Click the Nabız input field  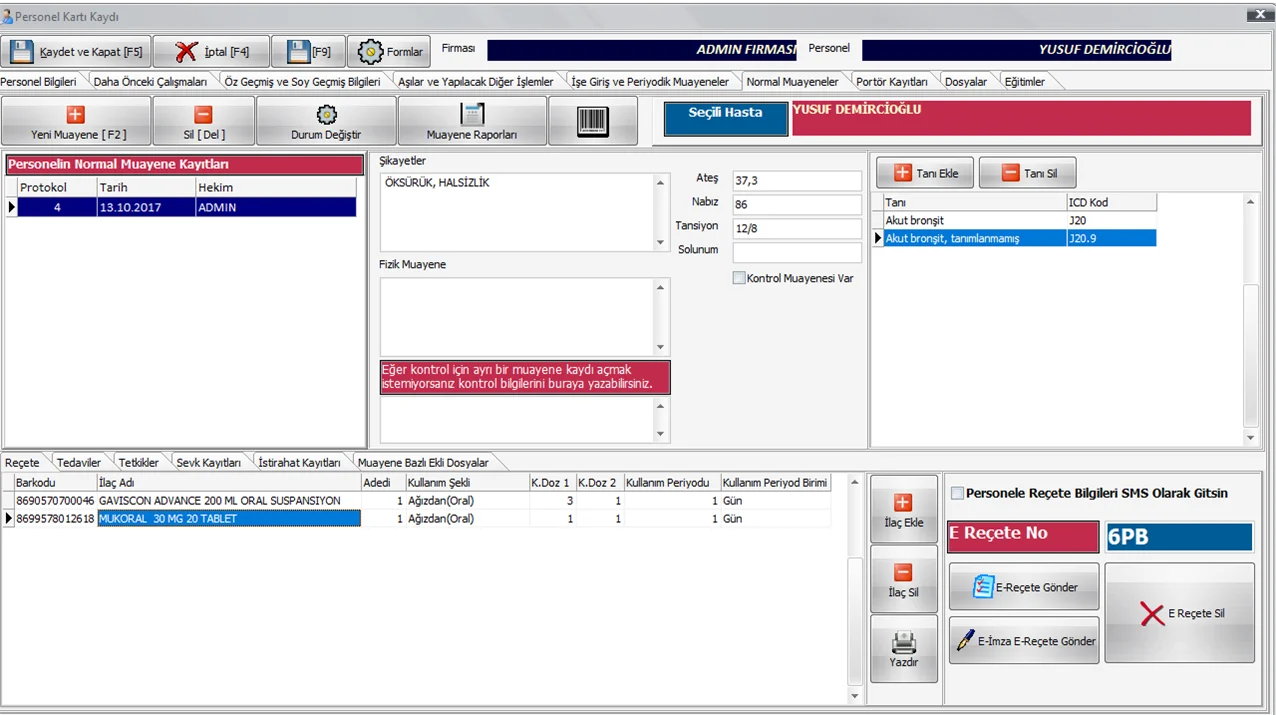point(796,205)
